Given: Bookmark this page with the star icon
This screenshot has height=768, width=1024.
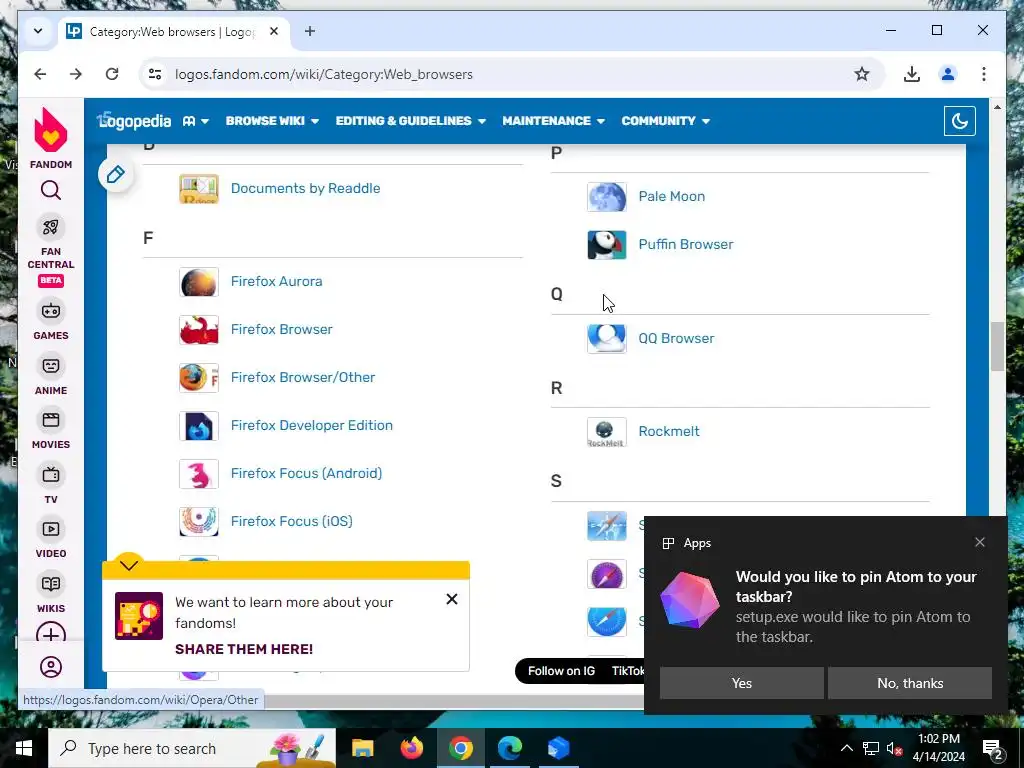Looking at the screenshot, I should coord(862,74).
